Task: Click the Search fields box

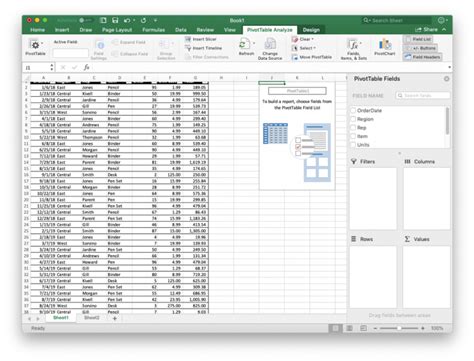Action: tap(423, 96)
